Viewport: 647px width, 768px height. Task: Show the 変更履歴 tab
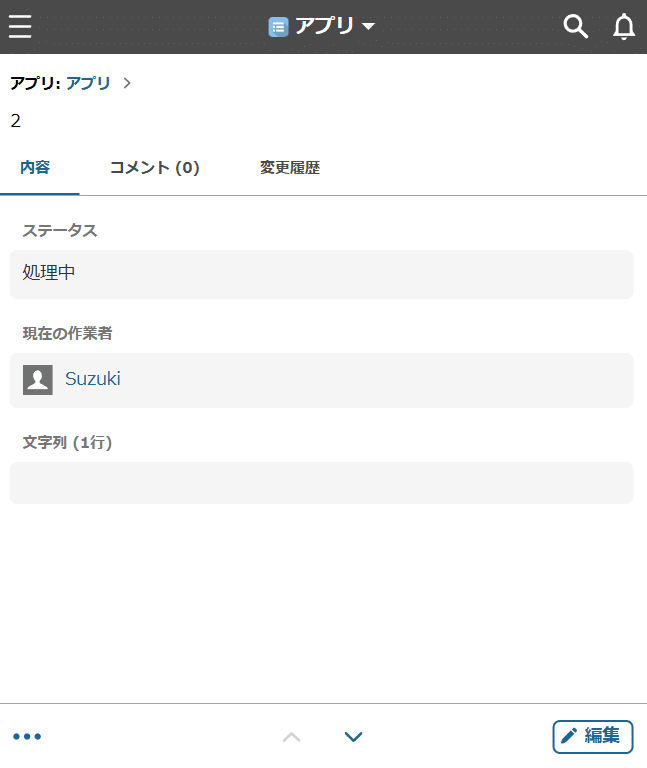point(290,168)
